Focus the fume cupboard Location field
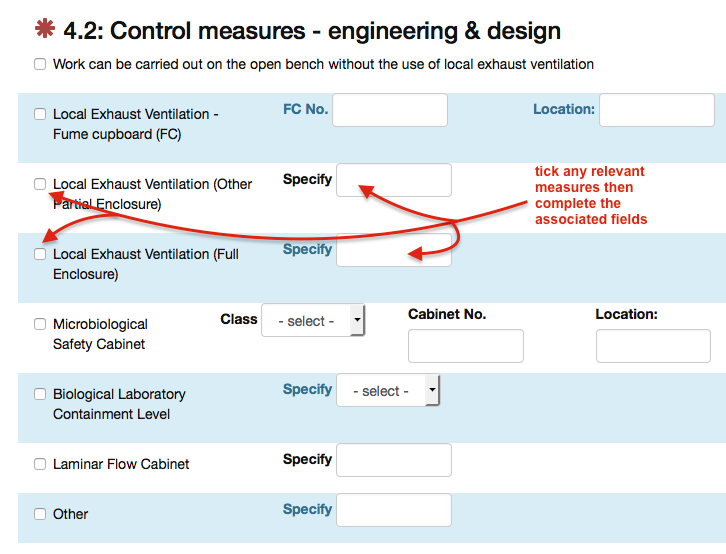Image resolution: width=726 pixels, height=554 pixels. (656, 110)
